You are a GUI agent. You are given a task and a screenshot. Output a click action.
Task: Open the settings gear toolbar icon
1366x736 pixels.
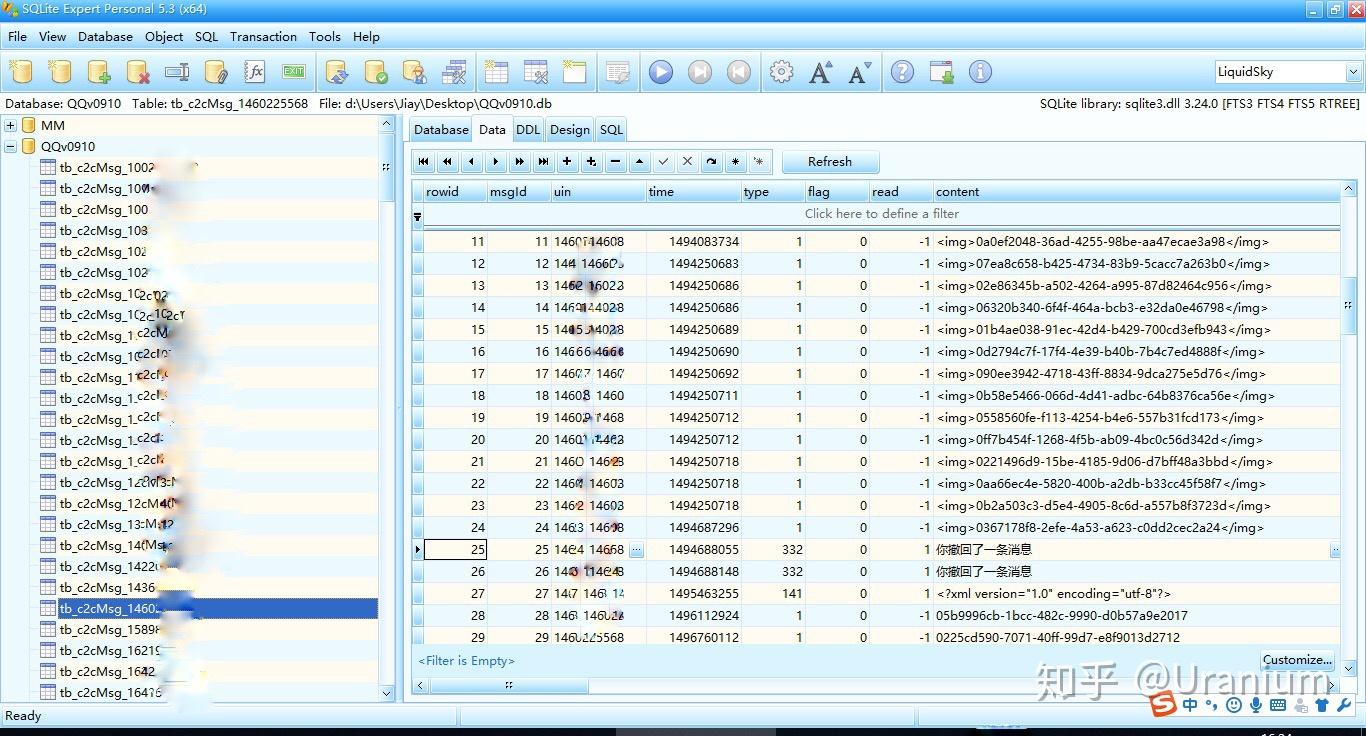pos(782,72)
